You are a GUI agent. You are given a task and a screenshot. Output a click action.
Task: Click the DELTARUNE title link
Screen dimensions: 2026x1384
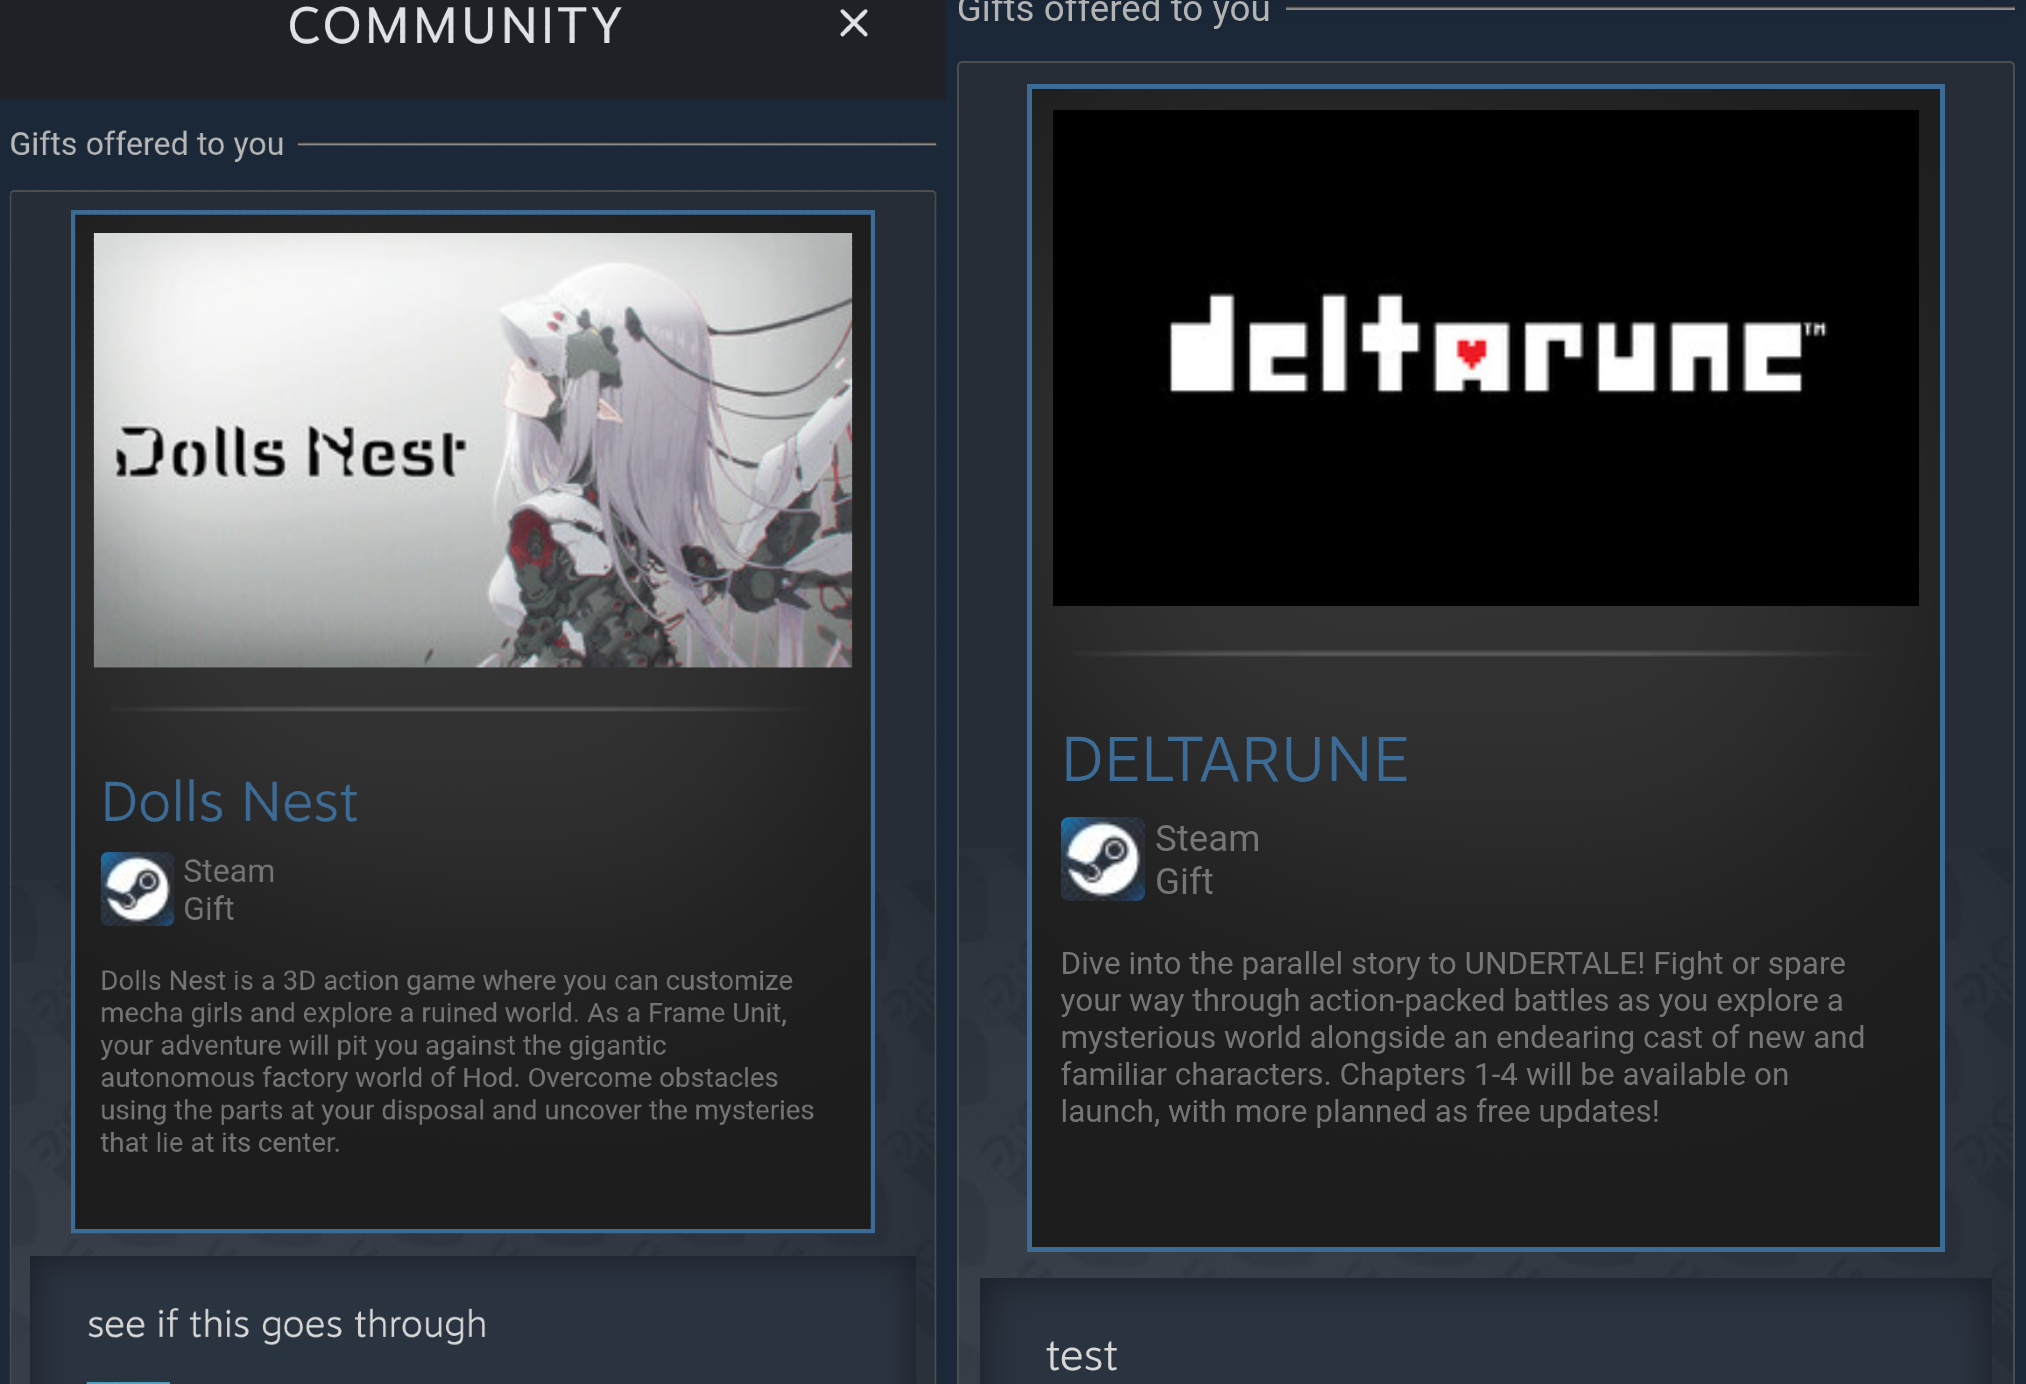point(1235,760)
